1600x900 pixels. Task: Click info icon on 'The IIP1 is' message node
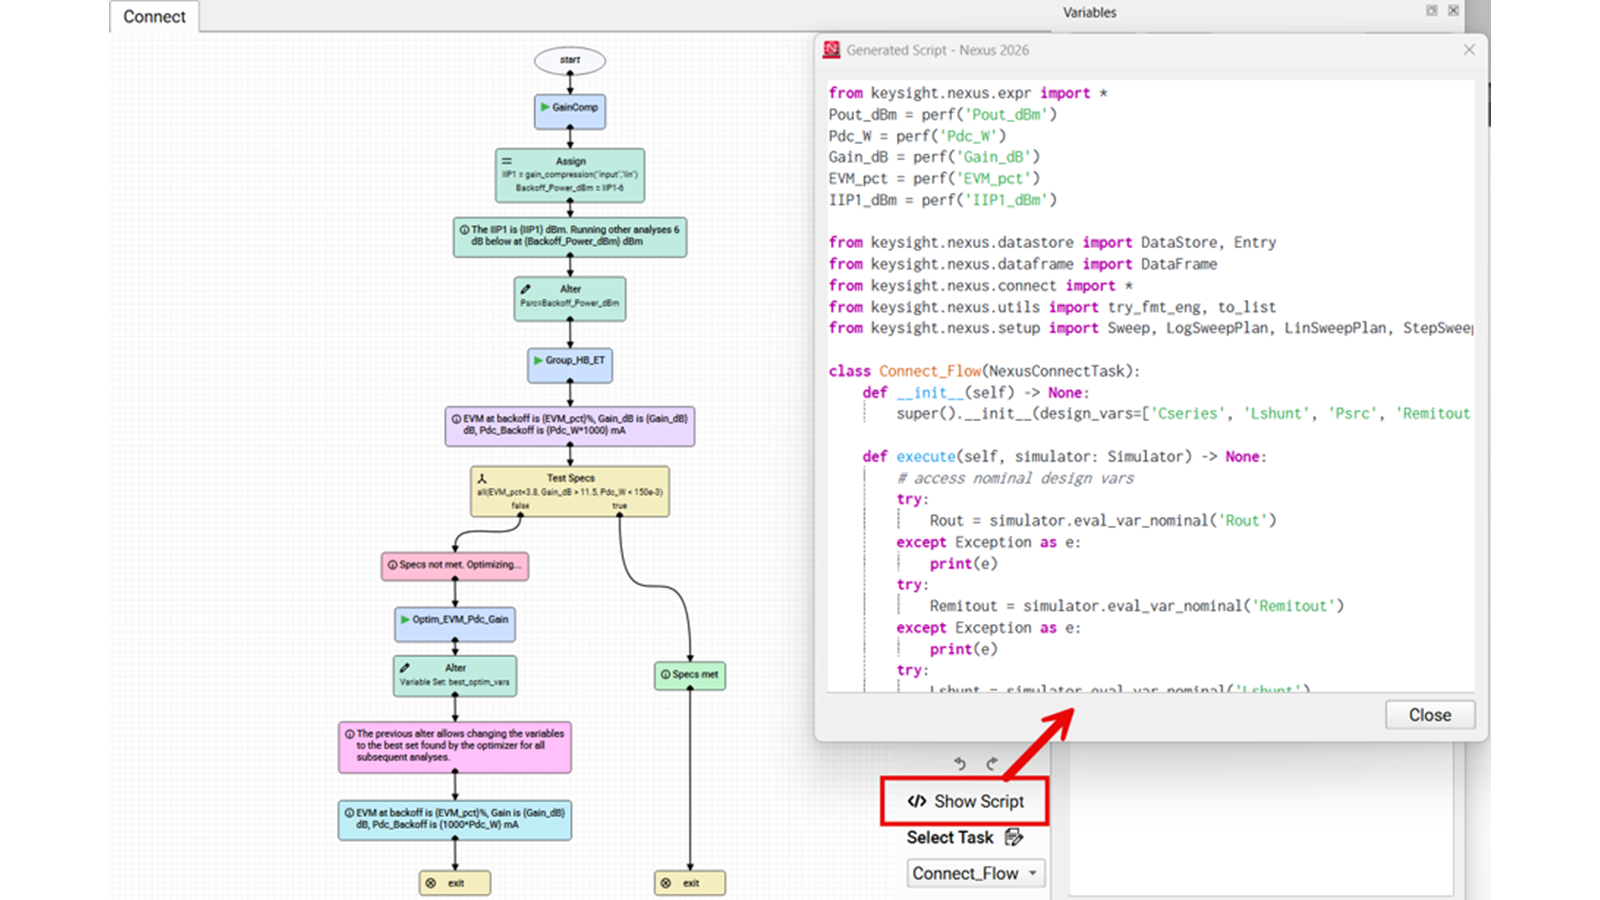pyautogui.click(x=464, y=230)
